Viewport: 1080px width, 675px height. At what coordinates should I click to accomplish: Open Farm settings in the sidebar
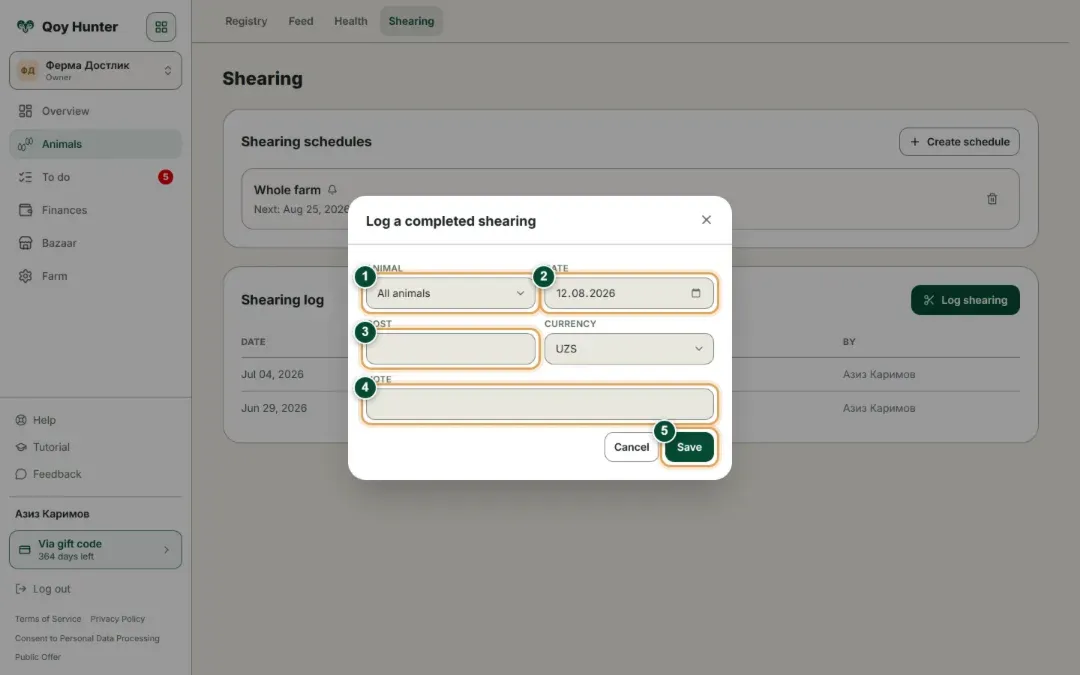coord(95,276)
